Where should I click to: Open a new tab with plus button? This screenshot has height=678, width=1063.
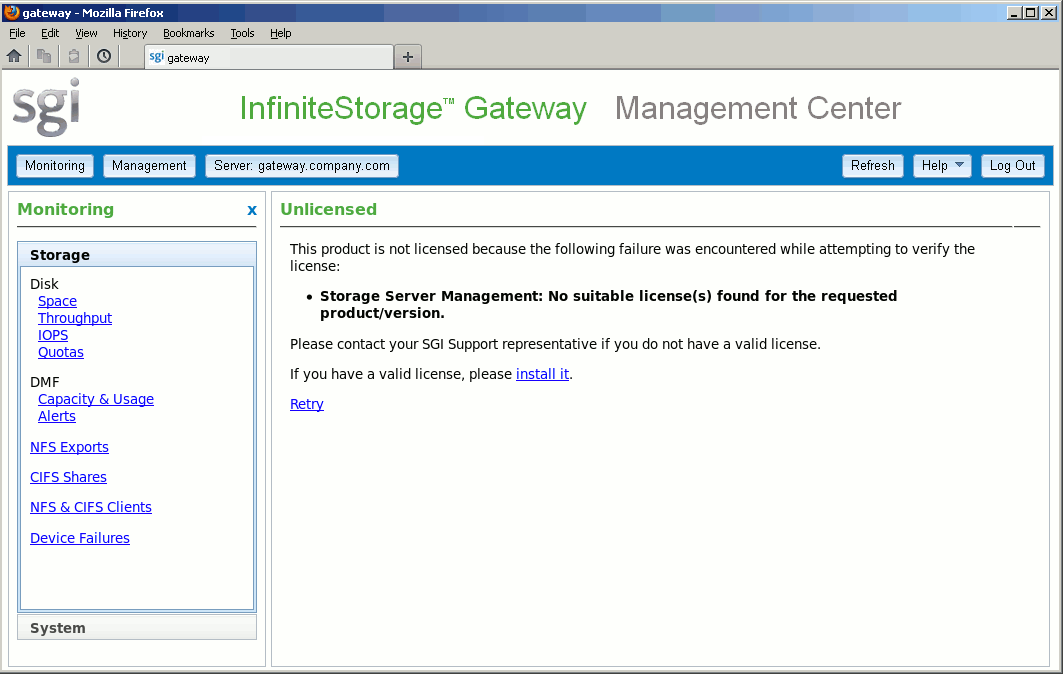tap(407, 57)
